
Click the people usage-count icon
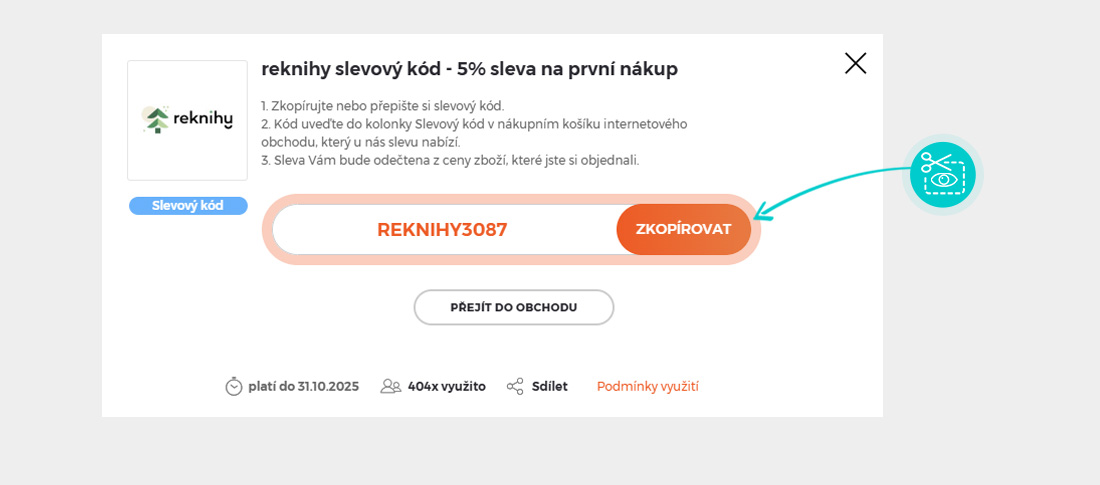390,386
